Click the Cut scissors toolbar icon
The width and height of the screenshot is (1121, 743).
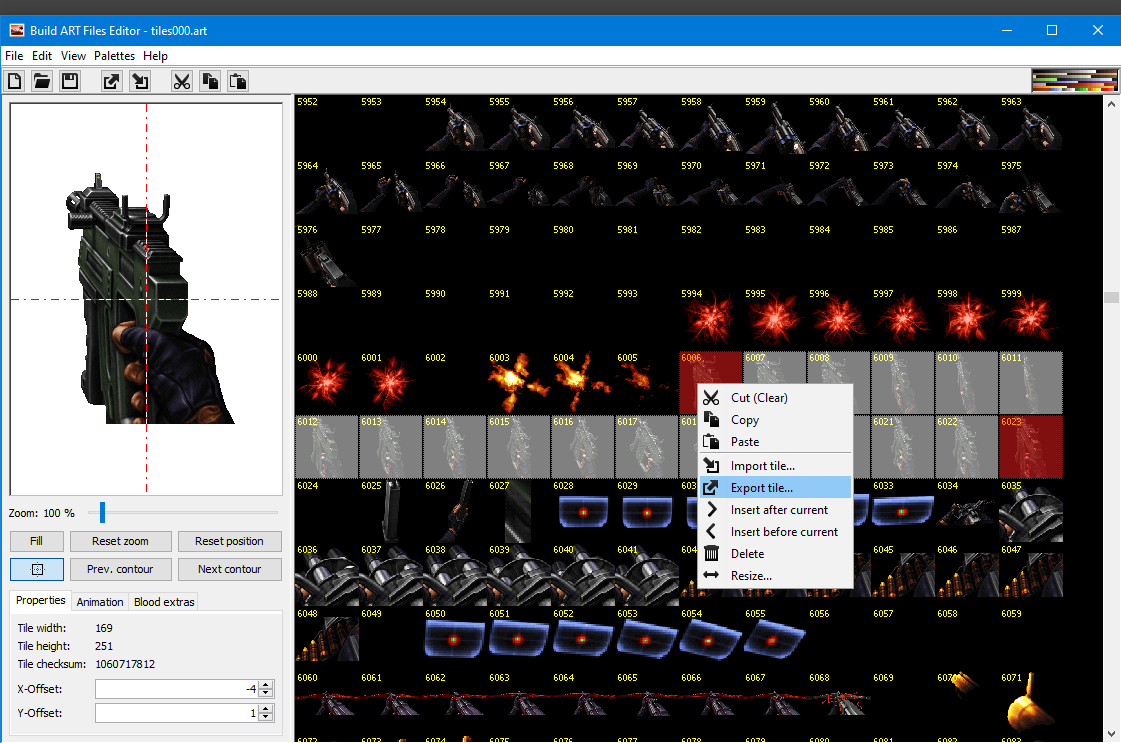coord(182,81)
